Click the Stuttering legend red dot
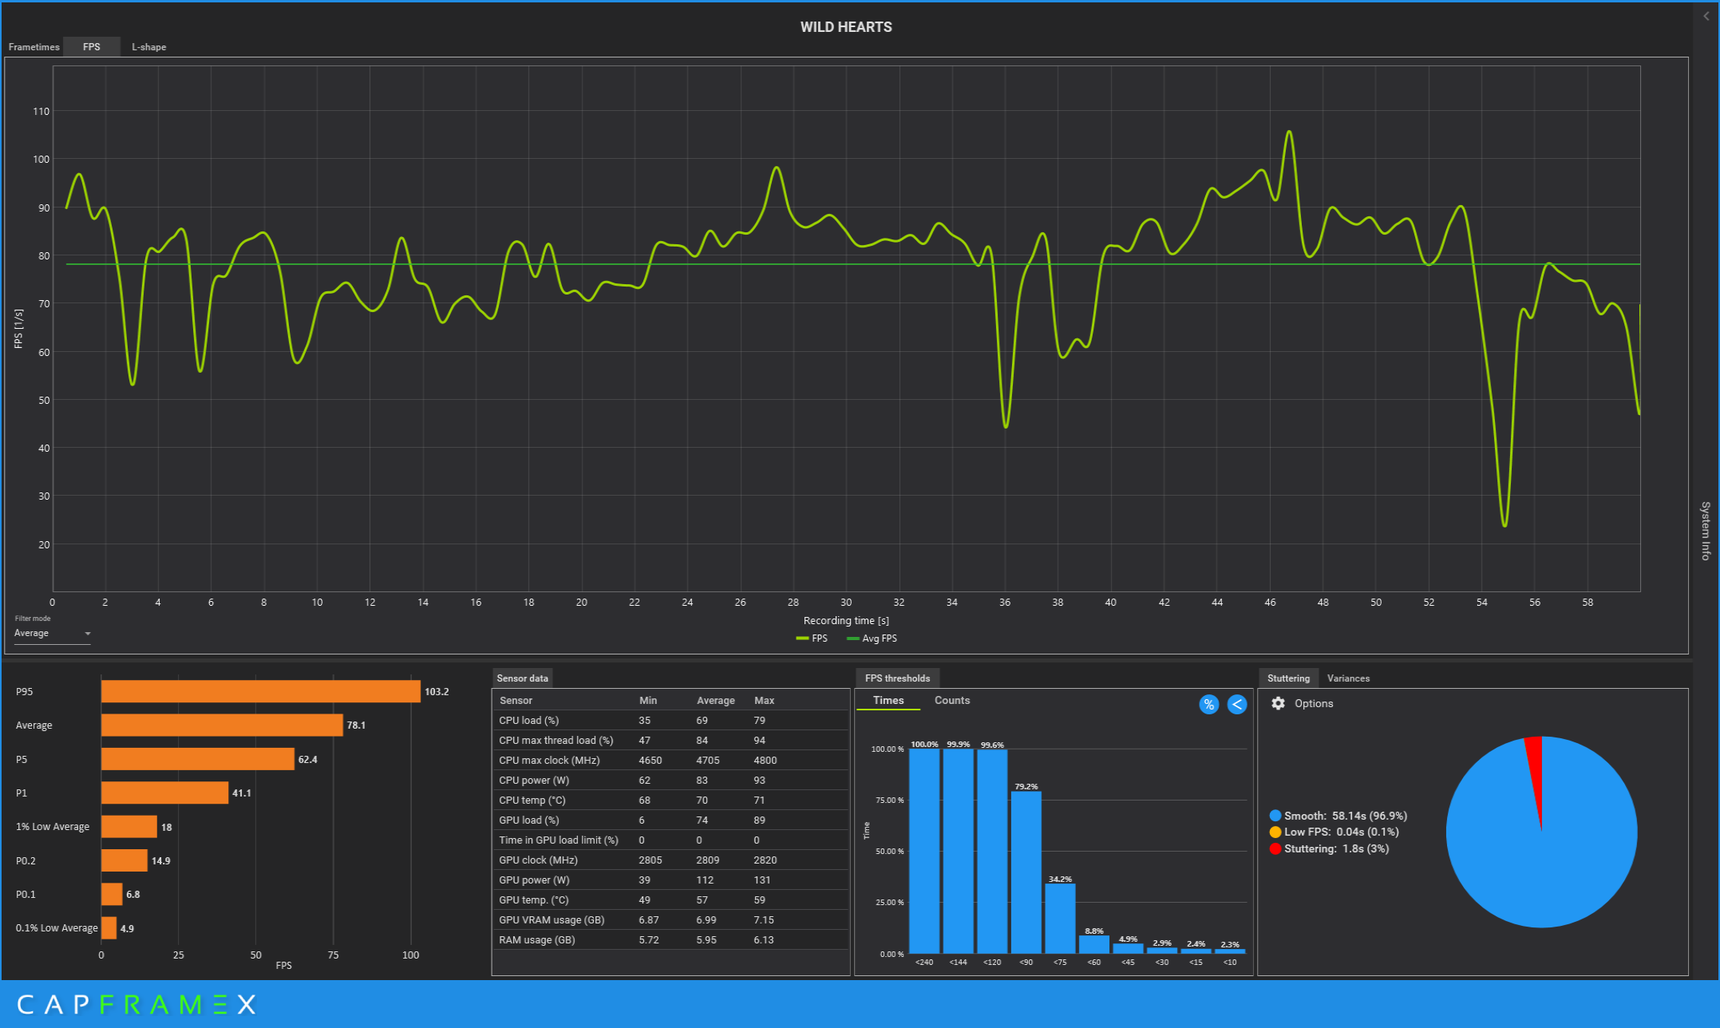The height and width of the screenshot is (1028, 1720). pos(1275,849)
